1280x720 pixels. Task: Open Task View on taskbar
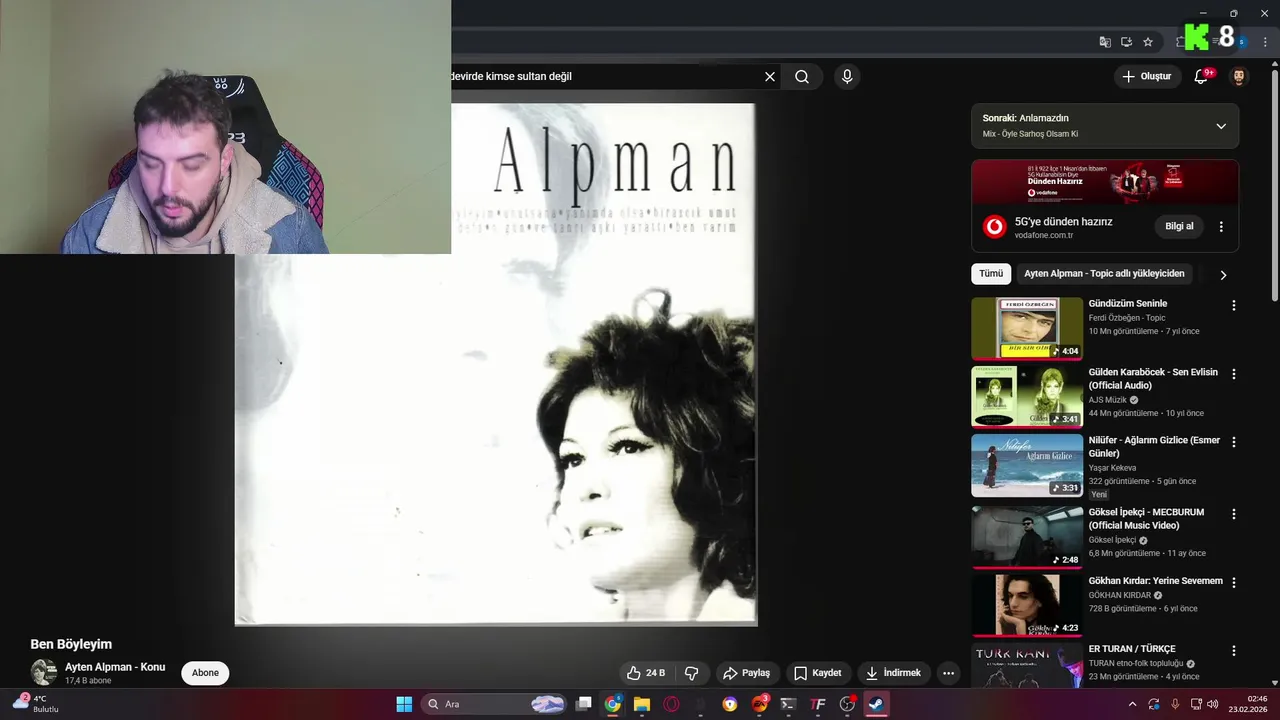(584, 704)
